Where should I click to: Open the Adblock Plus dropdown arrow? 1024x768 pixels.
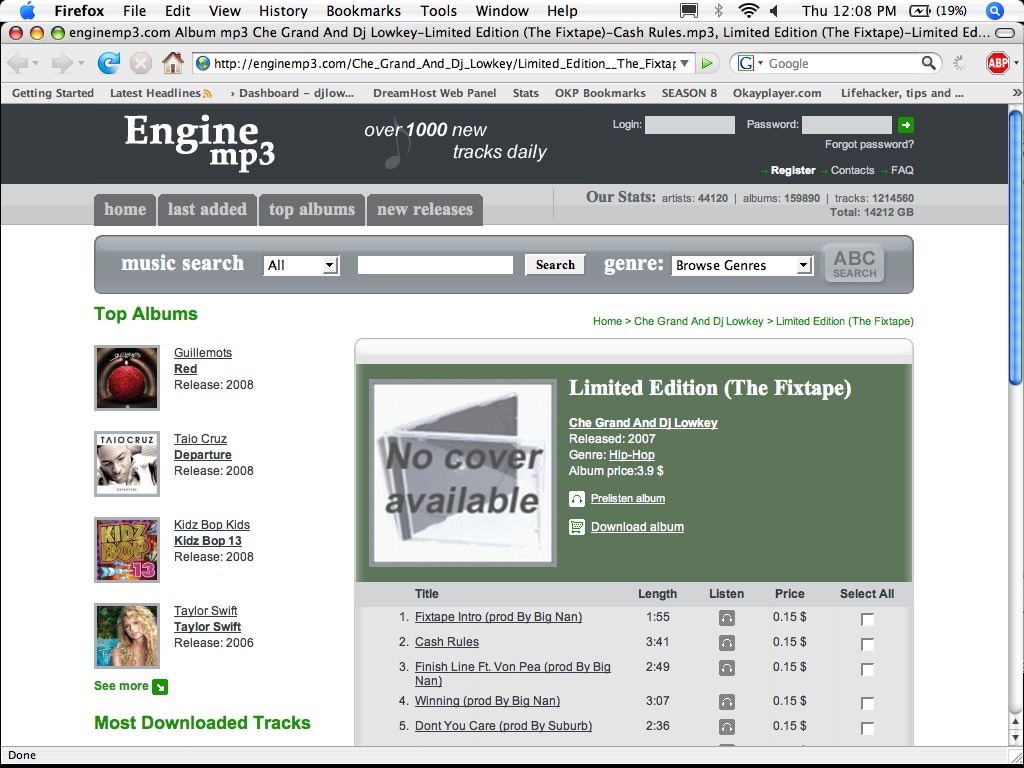[x=1016, y=63]
